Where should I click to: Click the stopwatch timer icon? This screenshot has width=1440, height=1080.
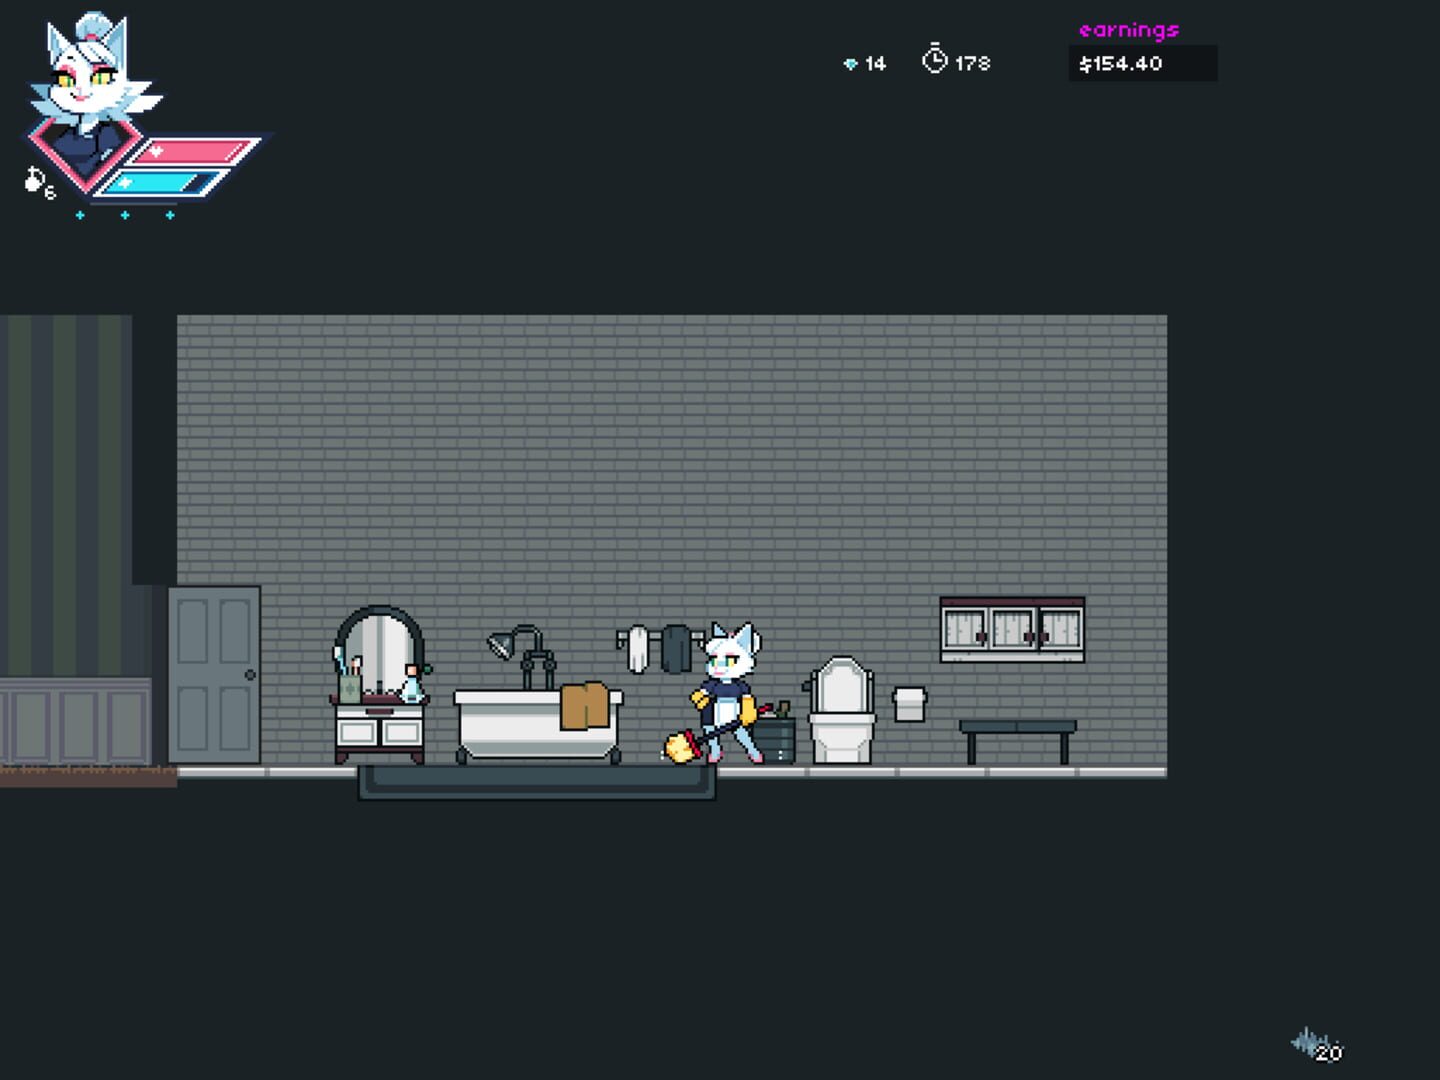pos(934,60)
